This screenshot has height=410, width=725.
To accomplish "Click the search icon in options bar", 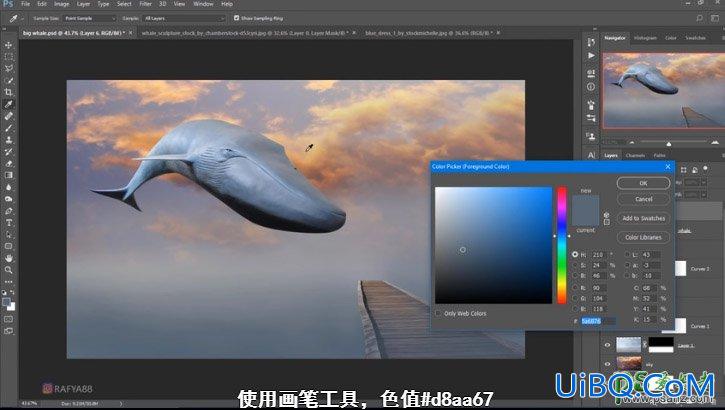I will click(x=700, y=18).
